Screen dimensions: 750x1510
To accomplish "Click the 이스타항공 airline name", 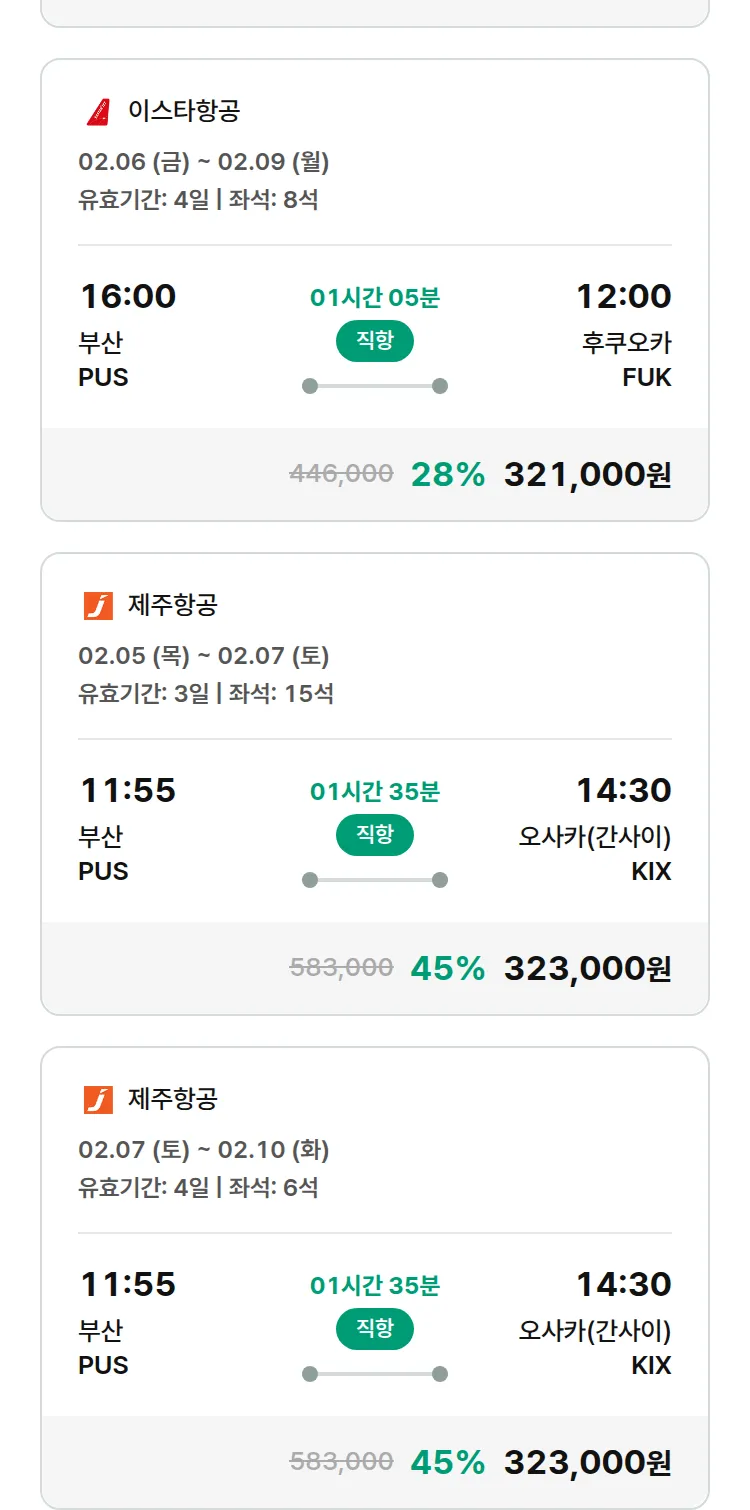I will pyautogui.click(x=184, y=111).
